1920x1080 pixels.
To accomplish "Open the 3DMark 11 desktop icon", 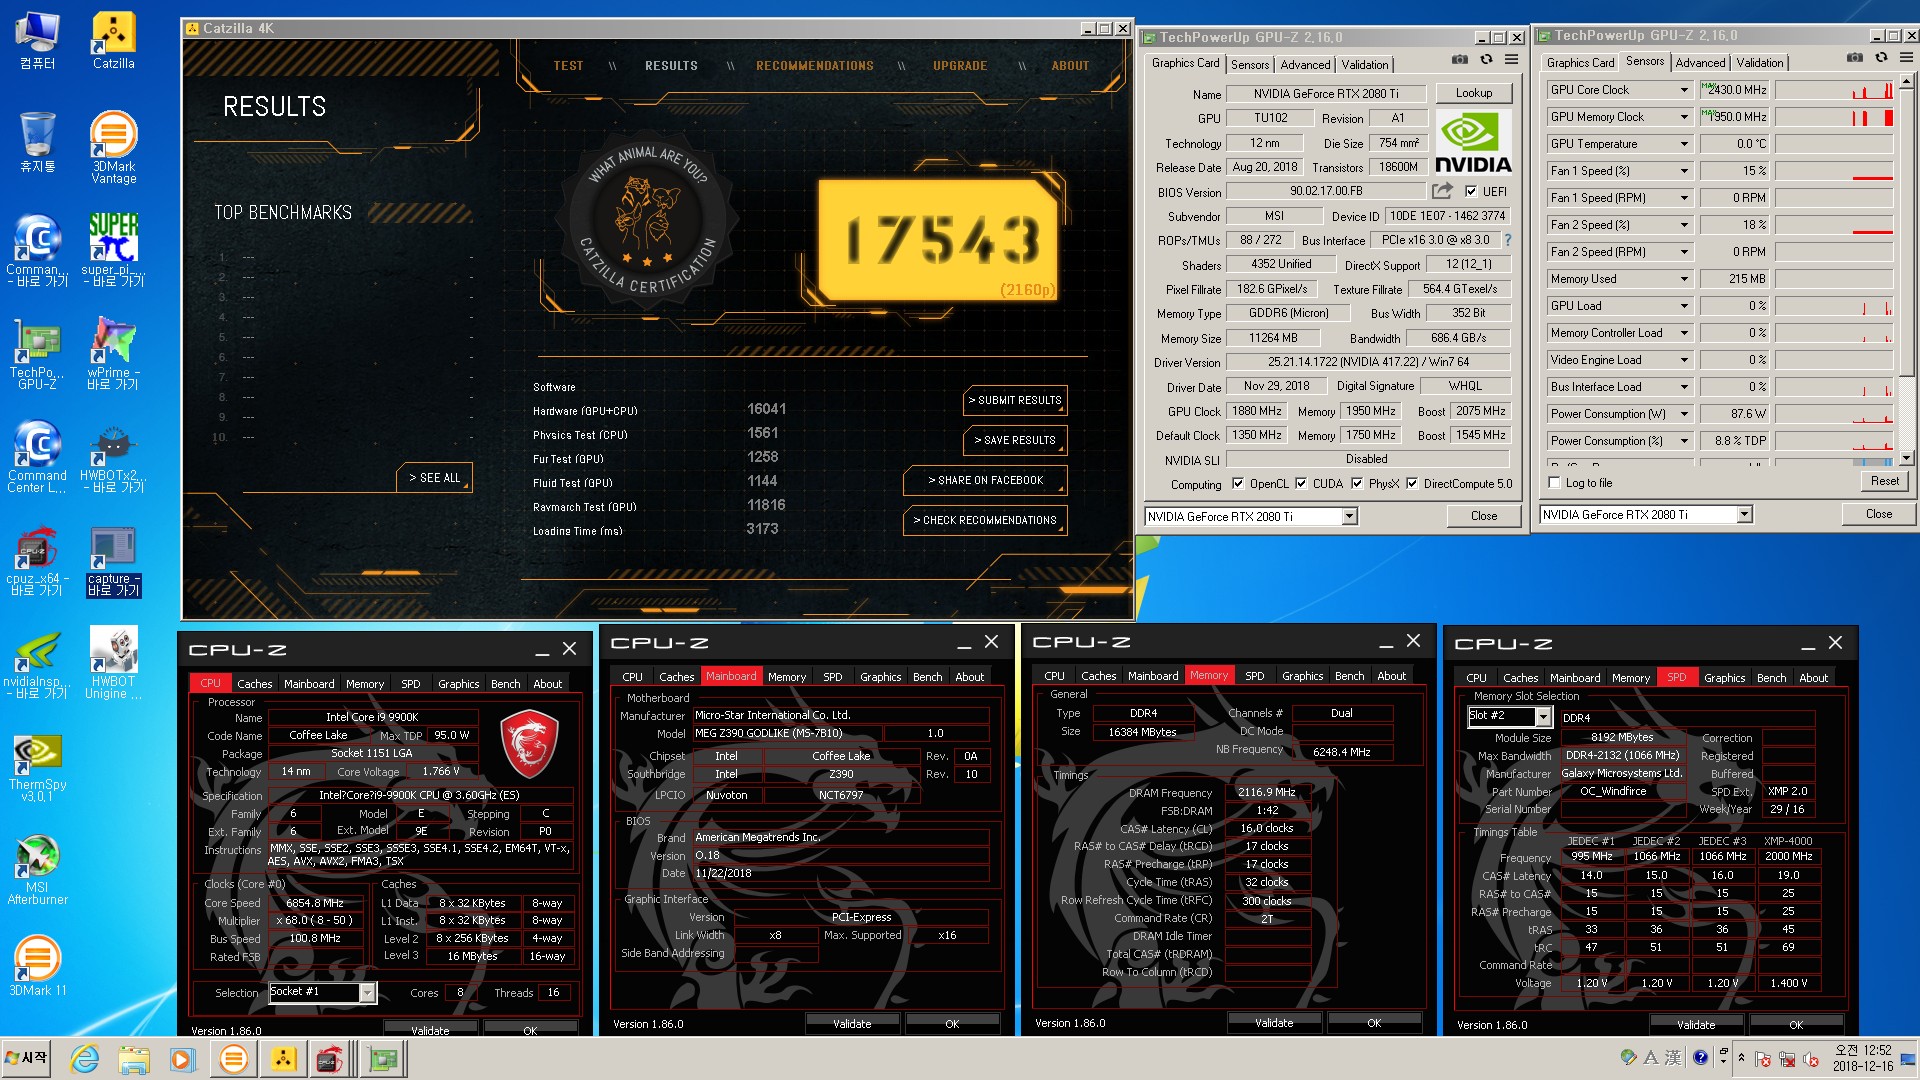I will click(x=37, y=967).
